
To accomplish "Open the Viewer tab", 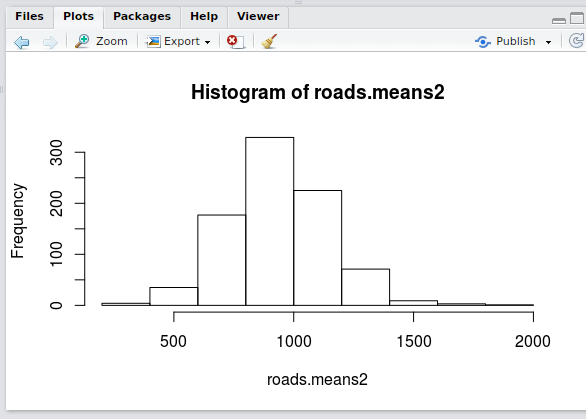I will coord(258,17).
